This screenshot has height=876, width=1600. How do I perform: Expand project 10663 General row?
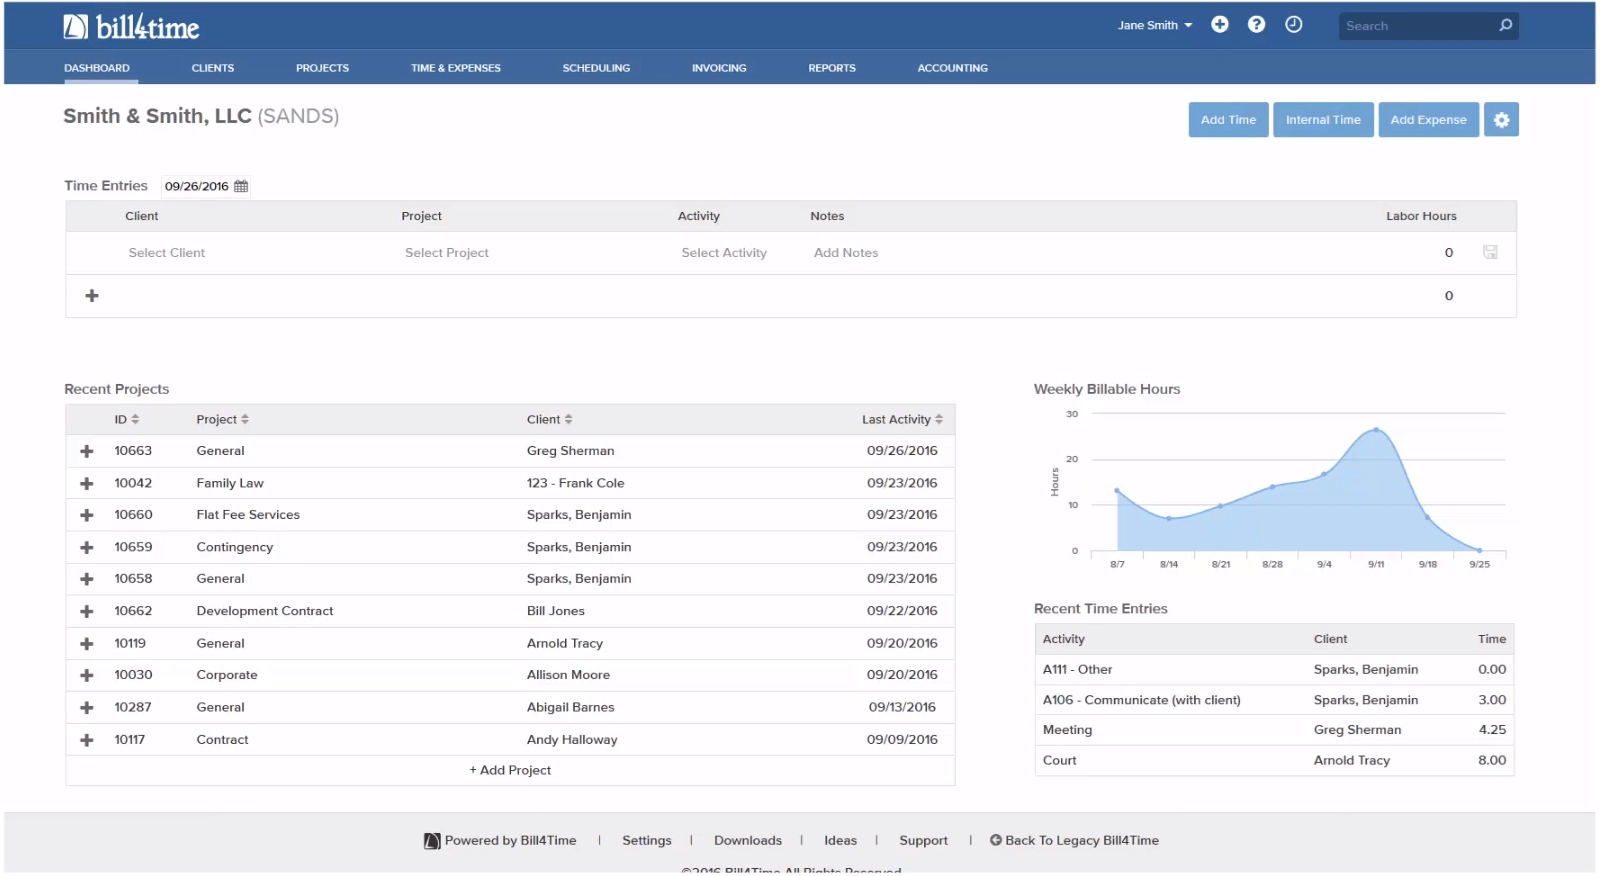[x=87, y=451]
